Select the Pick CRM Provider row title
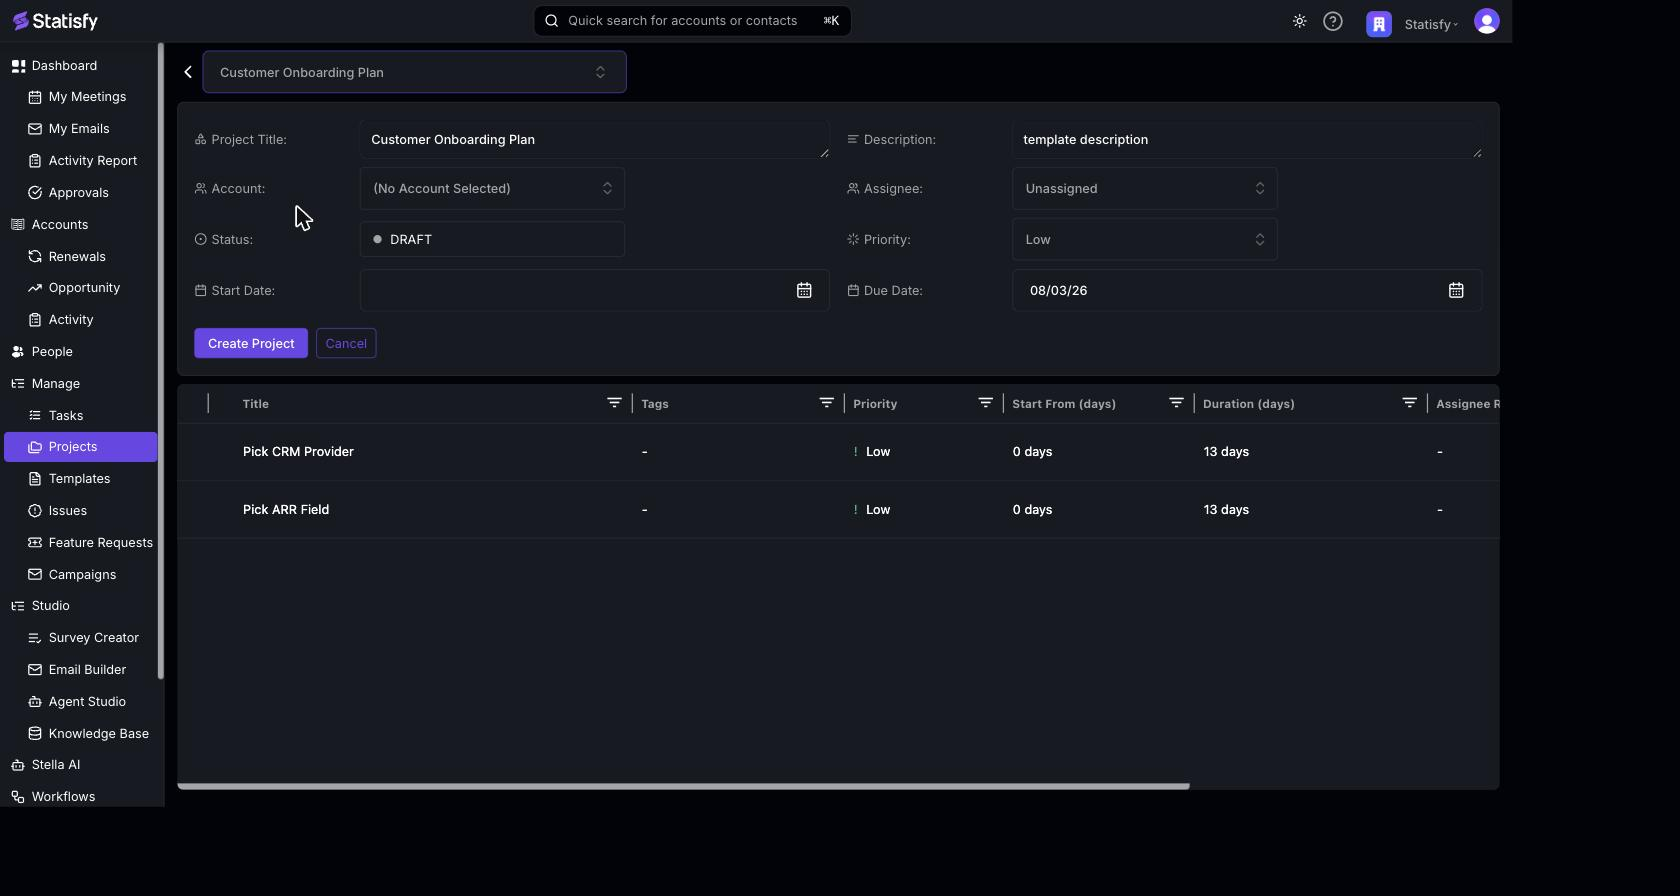1680x896 pixels. pos(298,452)
